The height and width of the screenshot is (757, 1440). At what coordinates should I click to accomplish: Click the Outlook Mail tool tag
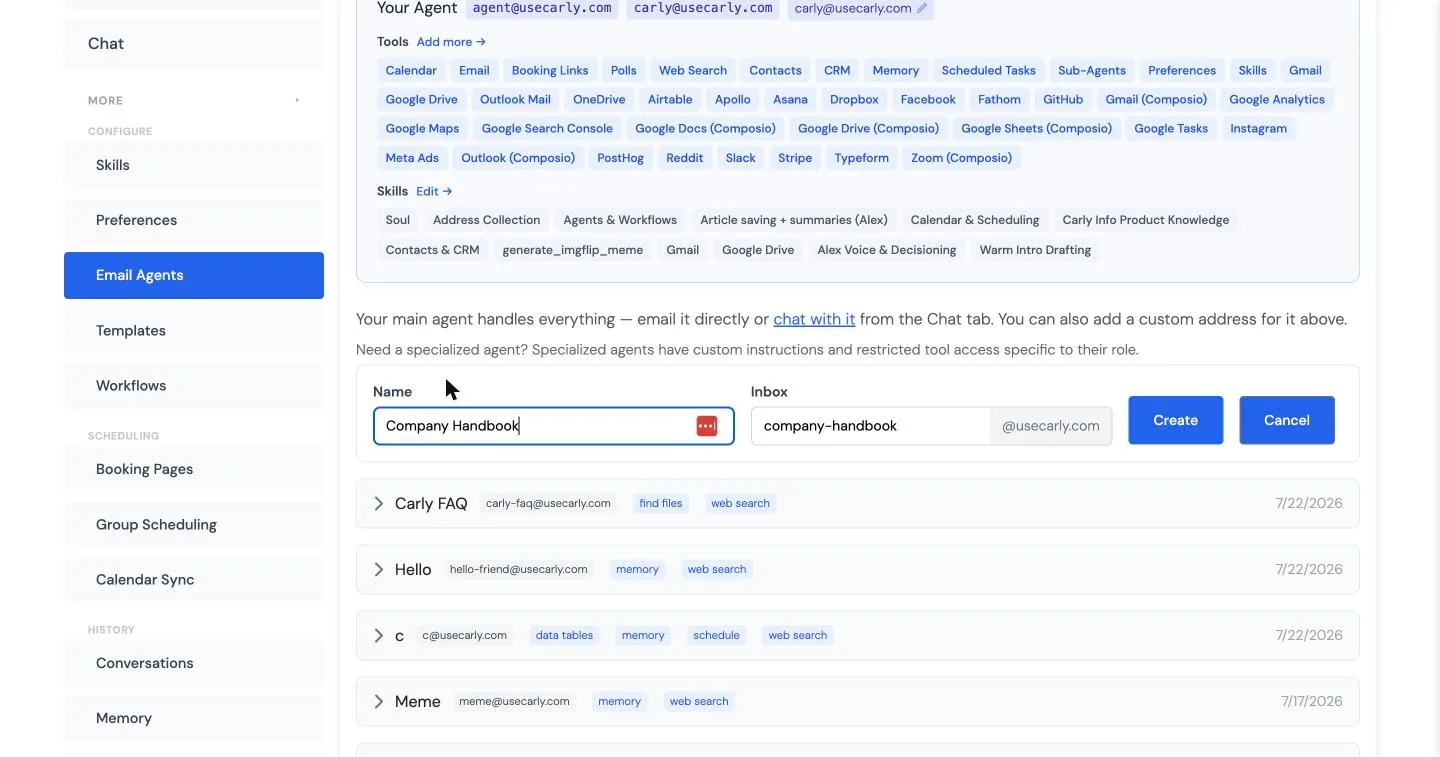click(x=515, y=99)
